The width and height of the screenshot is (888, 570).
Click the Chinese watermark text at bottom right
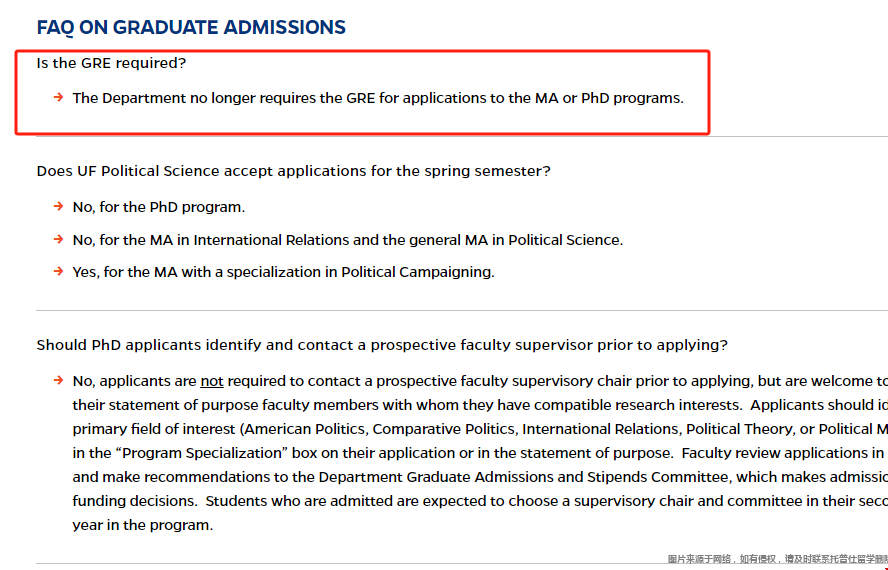778,559
